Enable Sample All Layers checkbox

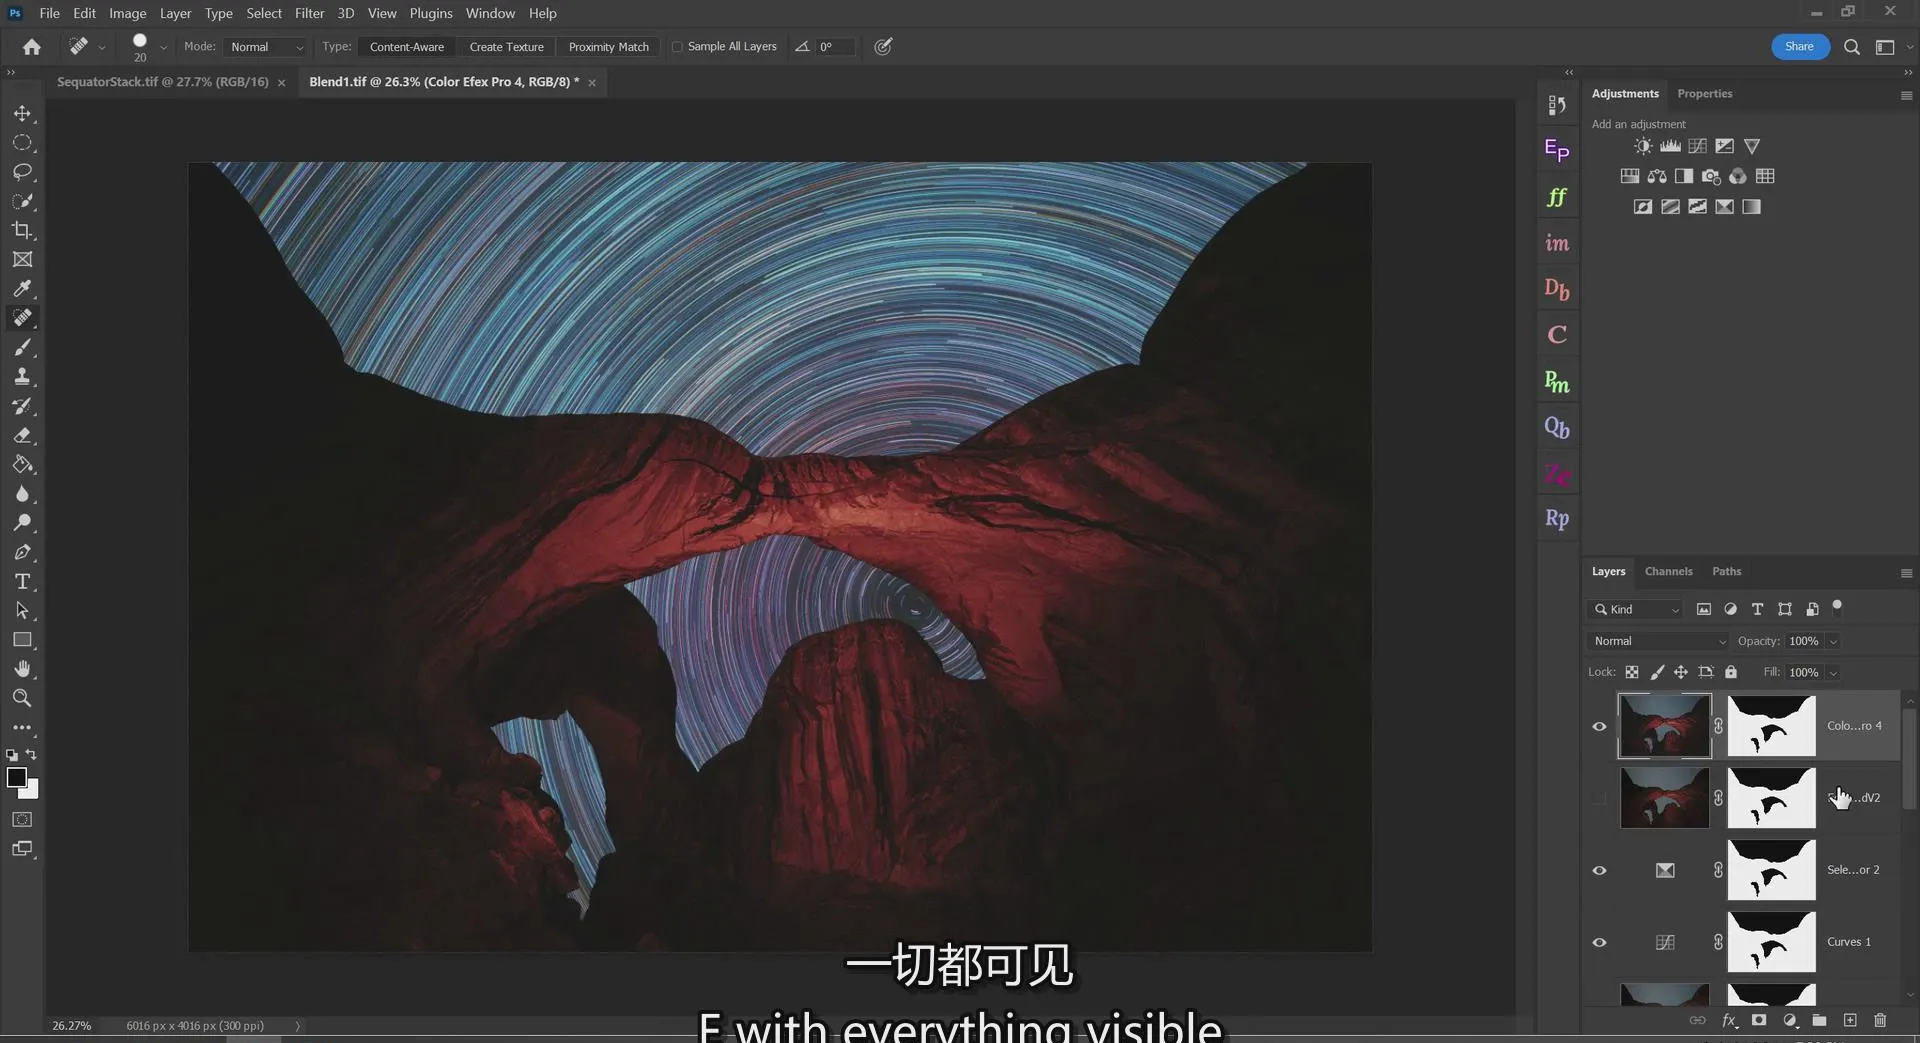tap(677, 47)
